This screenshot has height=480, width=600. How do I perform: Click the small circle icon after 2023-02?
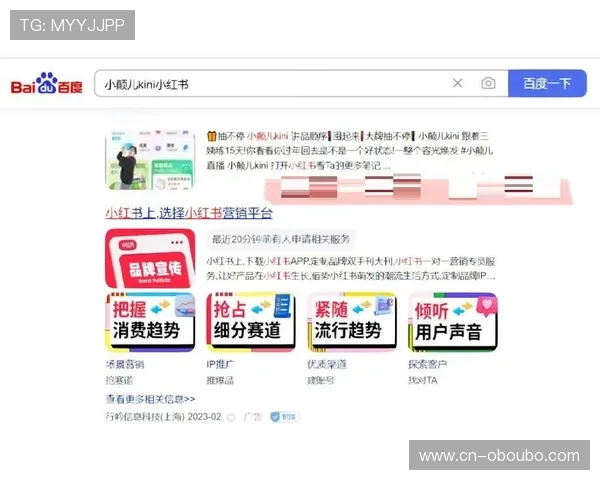tap(231, 417)
